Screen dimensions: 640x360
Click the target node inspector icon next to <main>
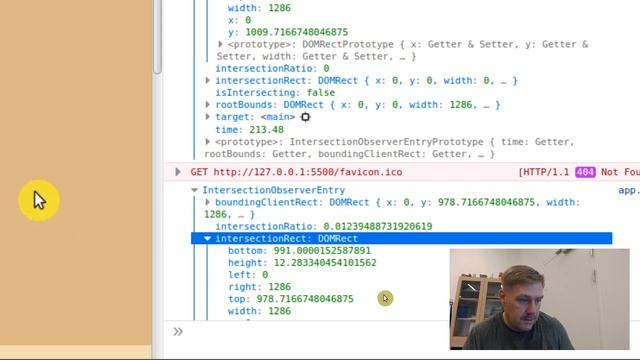pos(305,117)
